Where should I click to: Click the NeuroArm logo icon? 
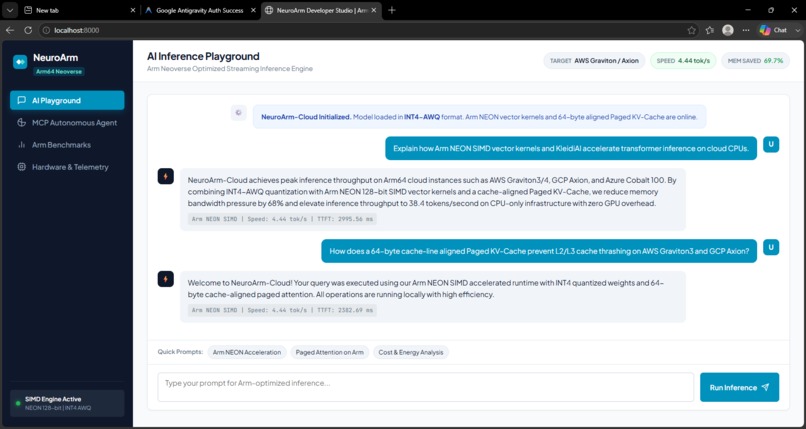pos(20,62)
